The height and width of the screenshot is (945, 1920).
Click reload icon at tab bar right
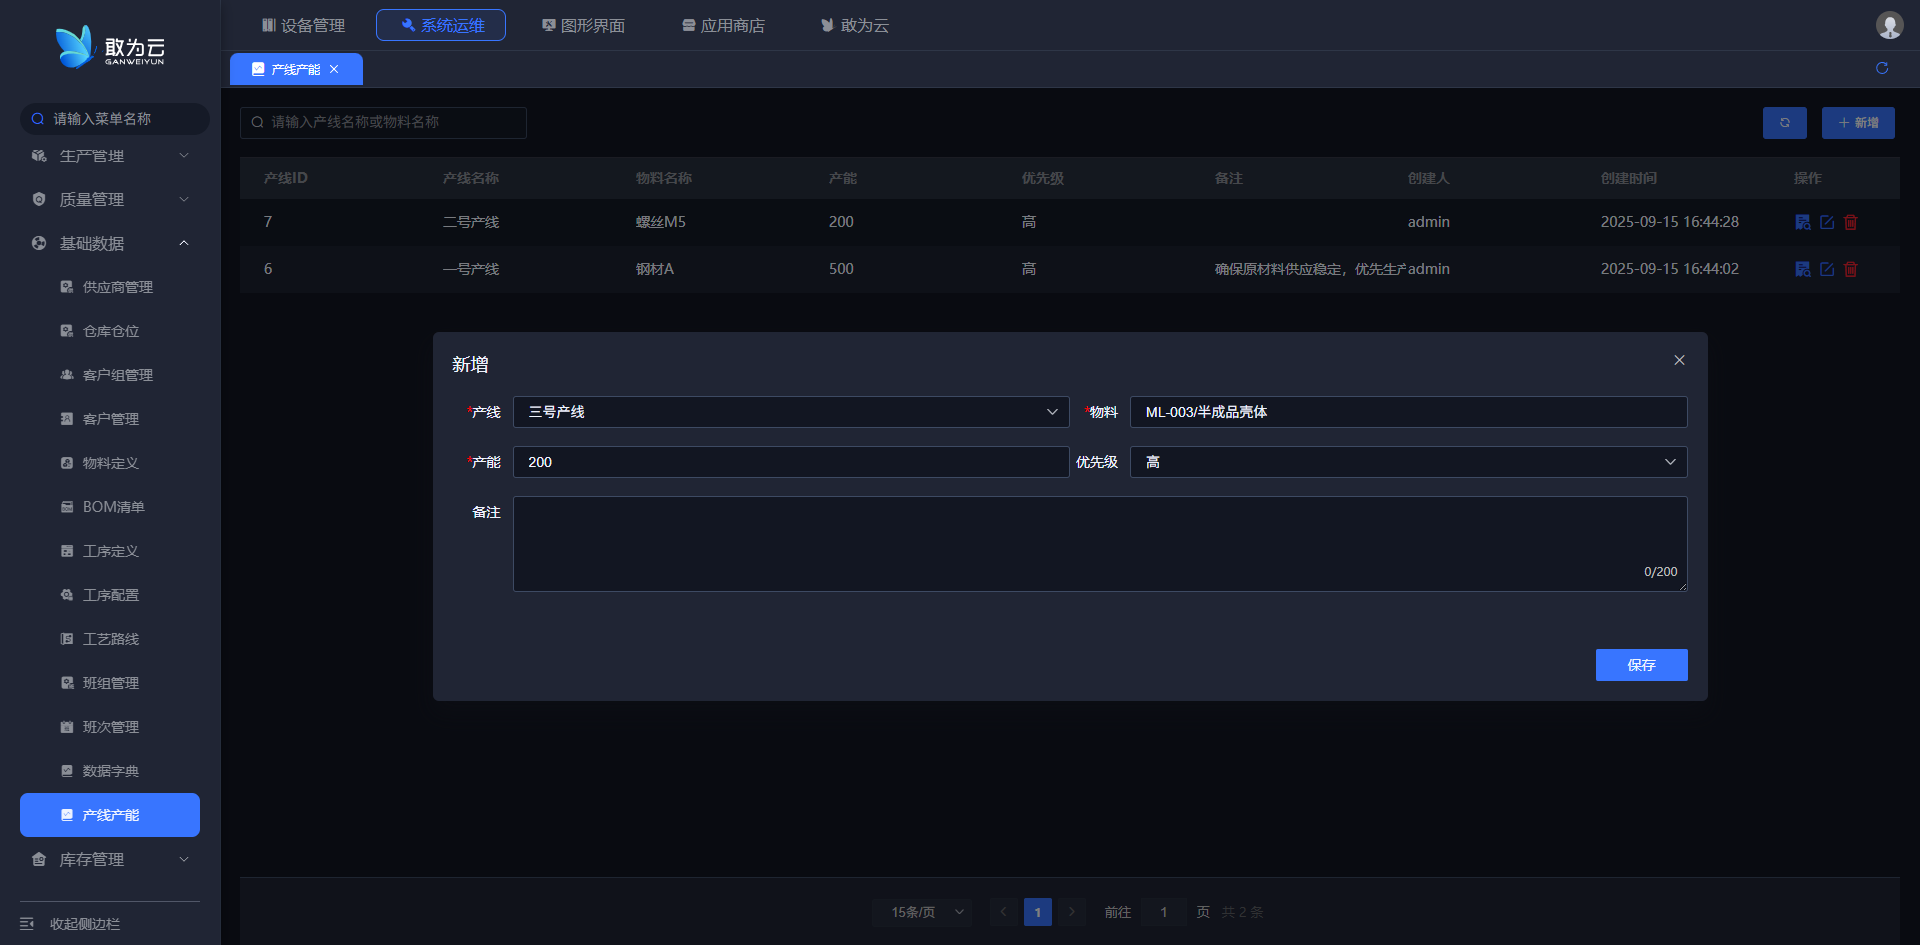[x=1882, y=68]
